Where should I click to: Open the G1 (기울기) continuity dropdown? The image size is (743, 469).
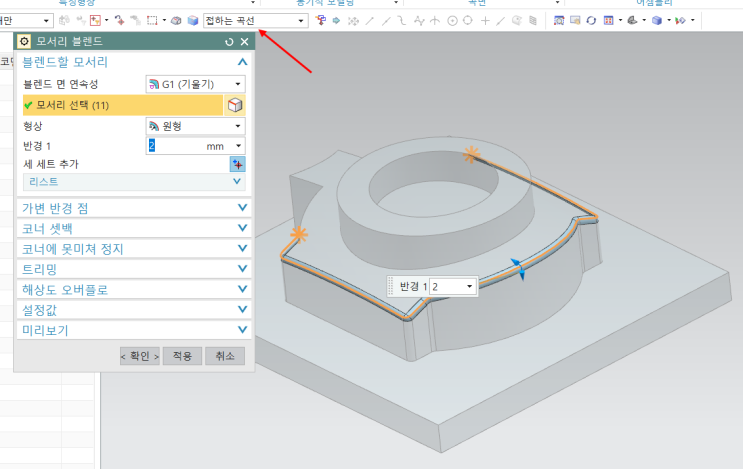coord(238,84)
